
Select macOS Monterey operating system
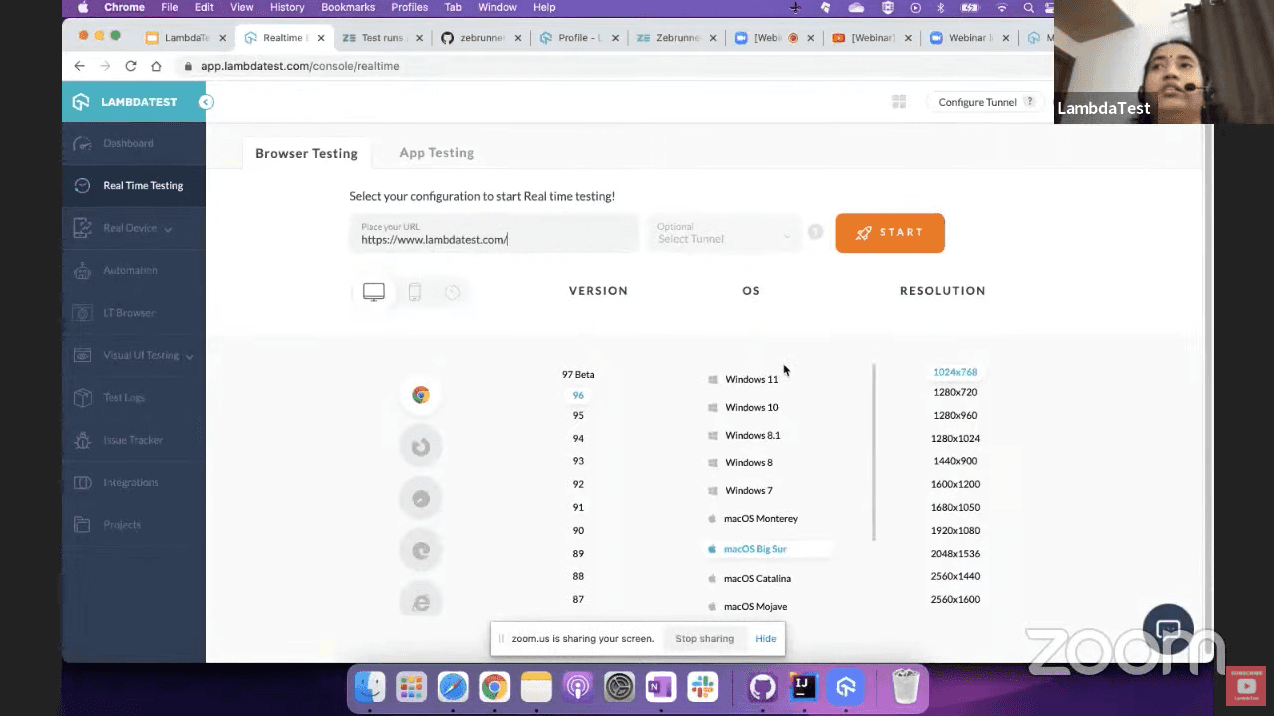click(x=760, y=518)
